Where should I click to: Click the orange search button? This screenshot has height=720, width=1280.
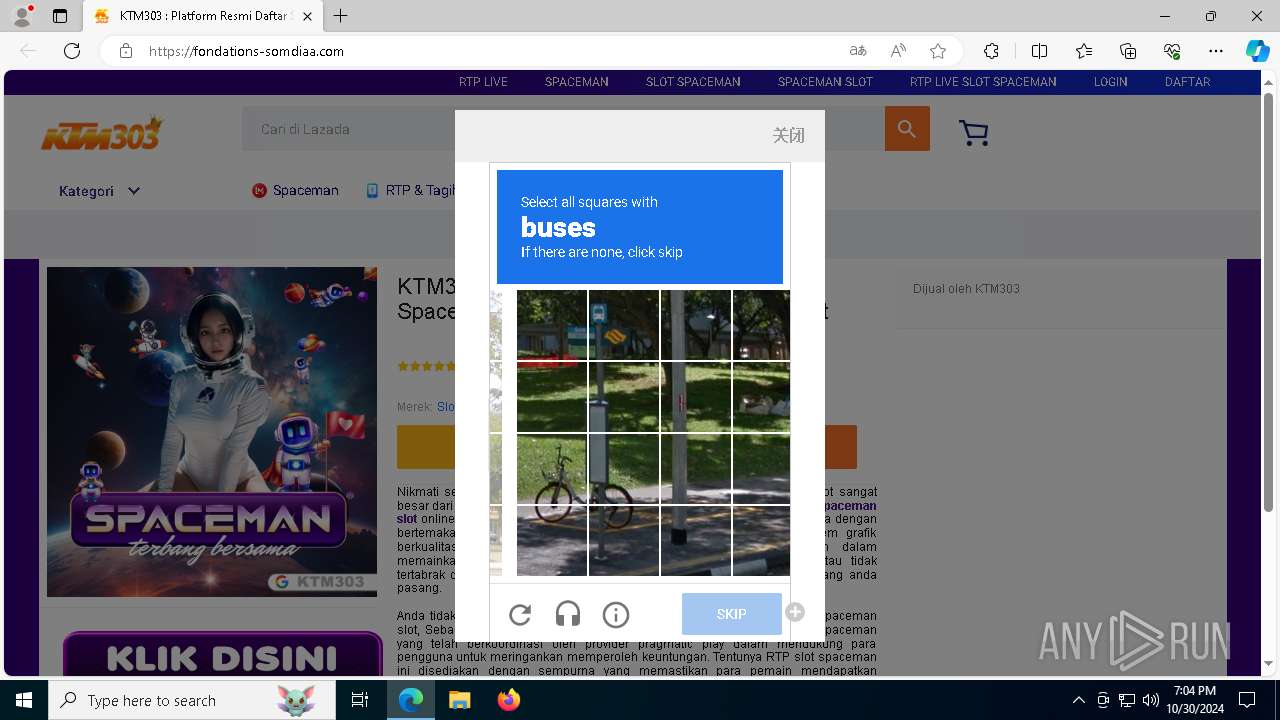907,129
